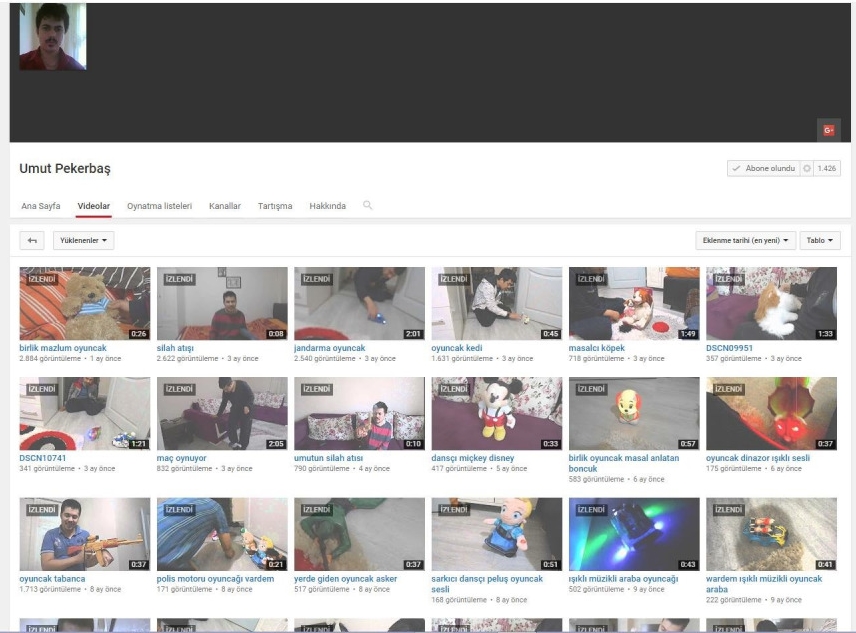Go to Kanallar tab
Viewport: 856px width, 633px height.
coord(224,206)
